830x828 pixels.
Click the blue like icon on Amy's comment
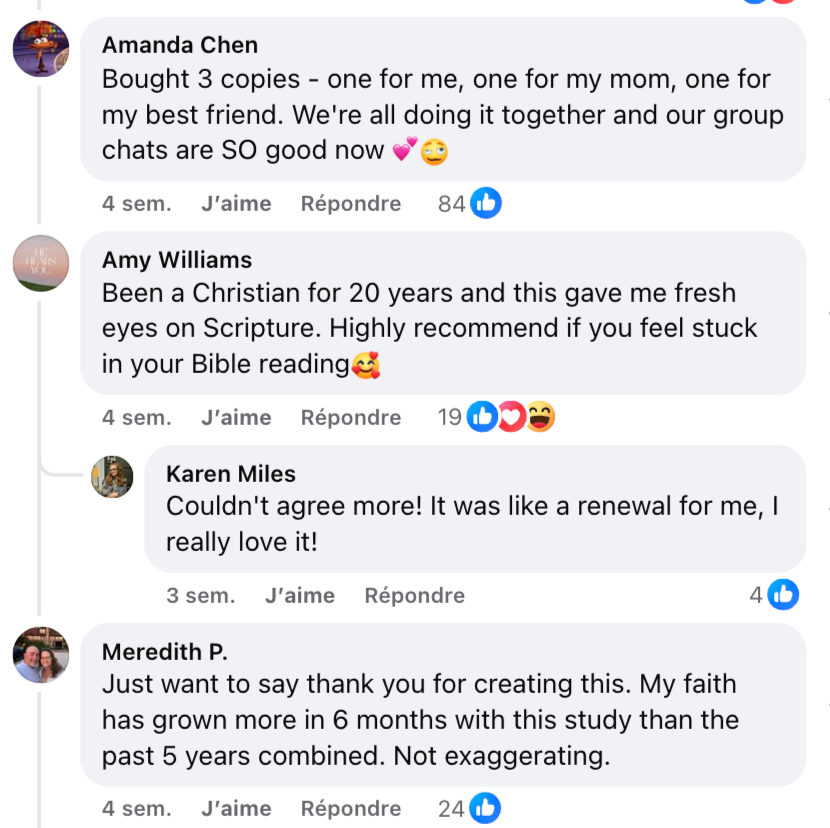(x=482, y=417)
